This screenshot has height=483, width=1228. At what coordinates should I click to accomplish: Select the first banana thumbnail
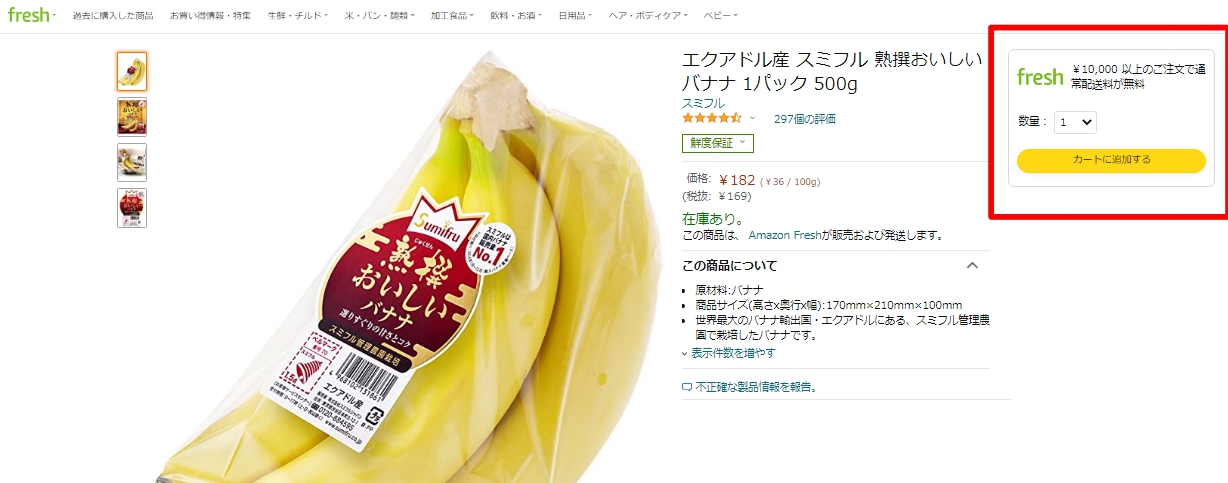(x=132, y=71)
